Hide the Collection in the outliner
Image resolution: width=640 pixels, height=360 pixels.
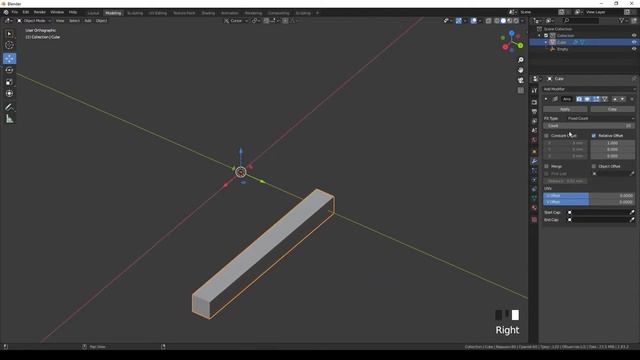634,36
